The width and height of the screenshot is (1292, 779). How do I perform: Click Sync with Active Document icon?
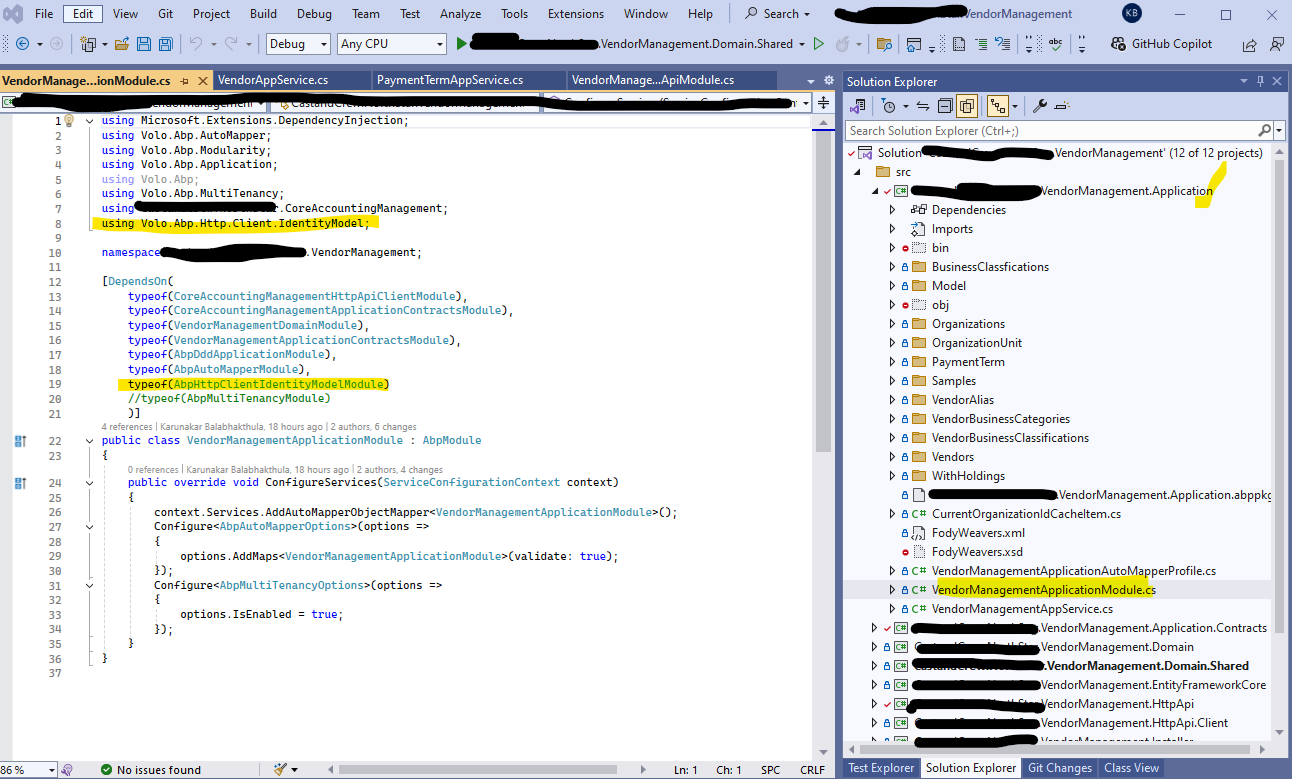point(922,106)
